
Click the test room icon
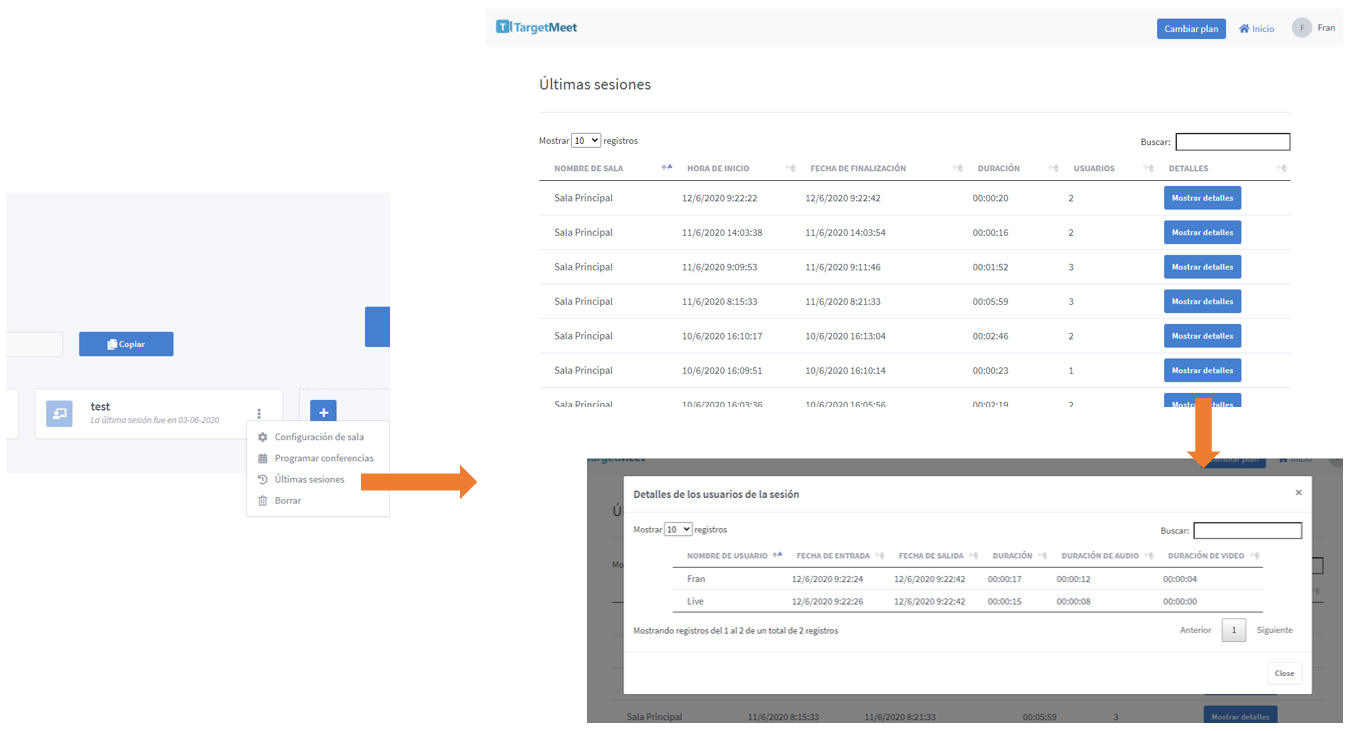60,413
